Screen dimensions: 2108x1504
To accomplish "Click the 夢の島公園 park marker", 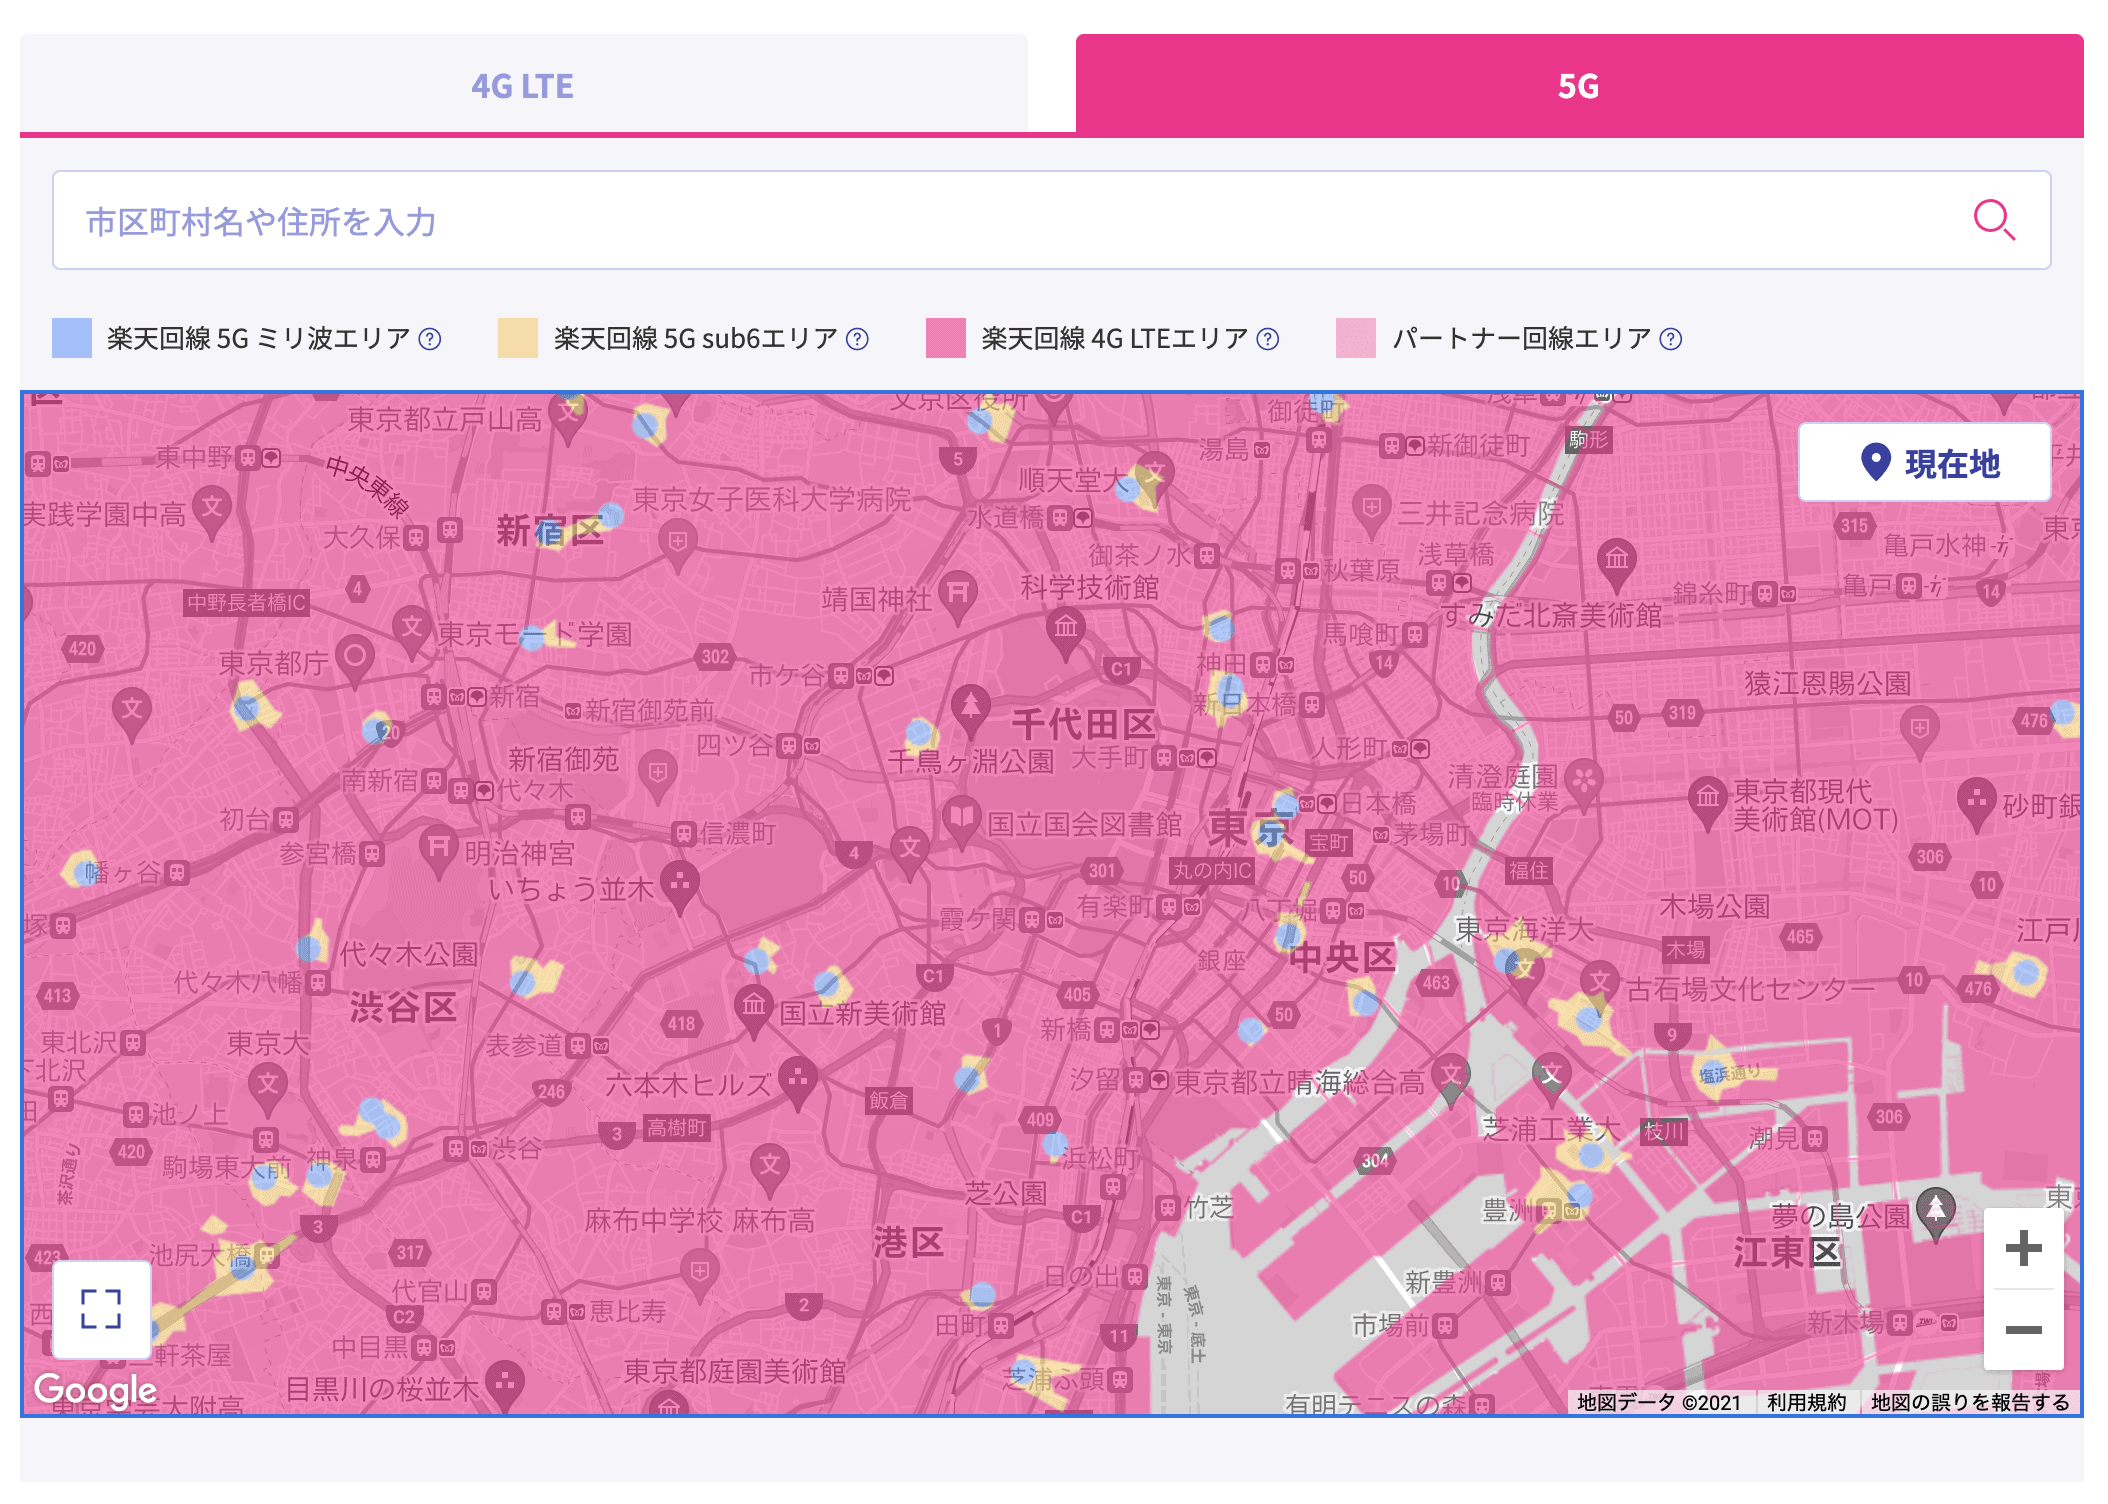I will (1936, 1212).
